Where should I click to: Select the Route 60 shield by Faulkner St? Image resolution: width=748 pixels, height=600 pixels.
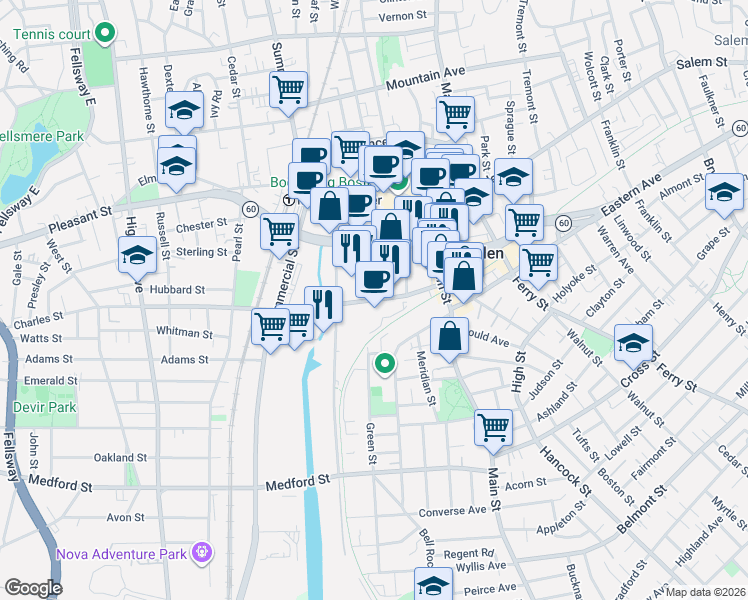point(740,127)
